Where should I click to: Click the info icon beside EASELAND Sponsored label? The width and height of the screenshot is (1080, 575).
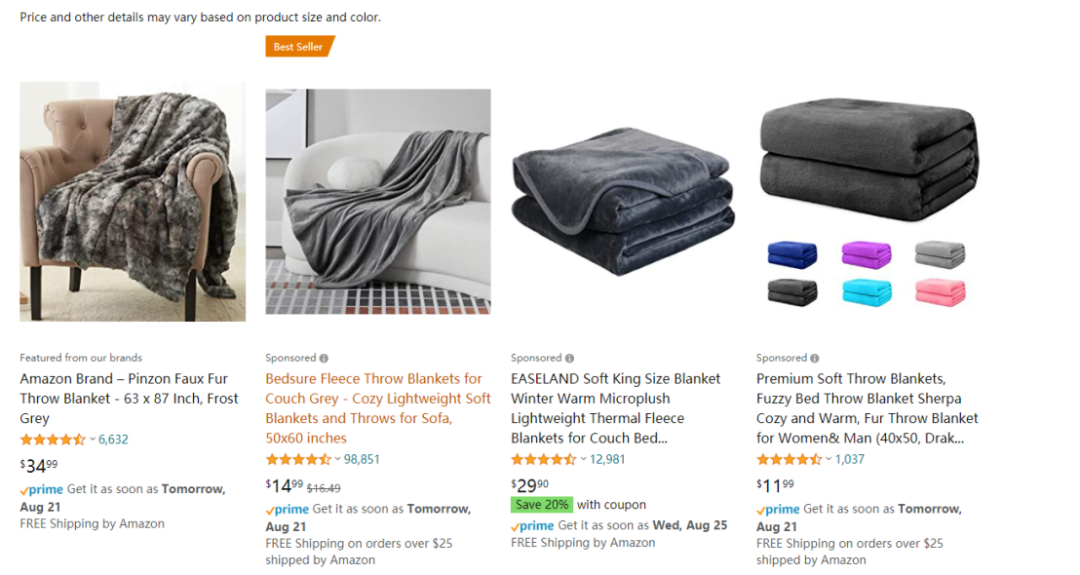(x=570, y=358)
